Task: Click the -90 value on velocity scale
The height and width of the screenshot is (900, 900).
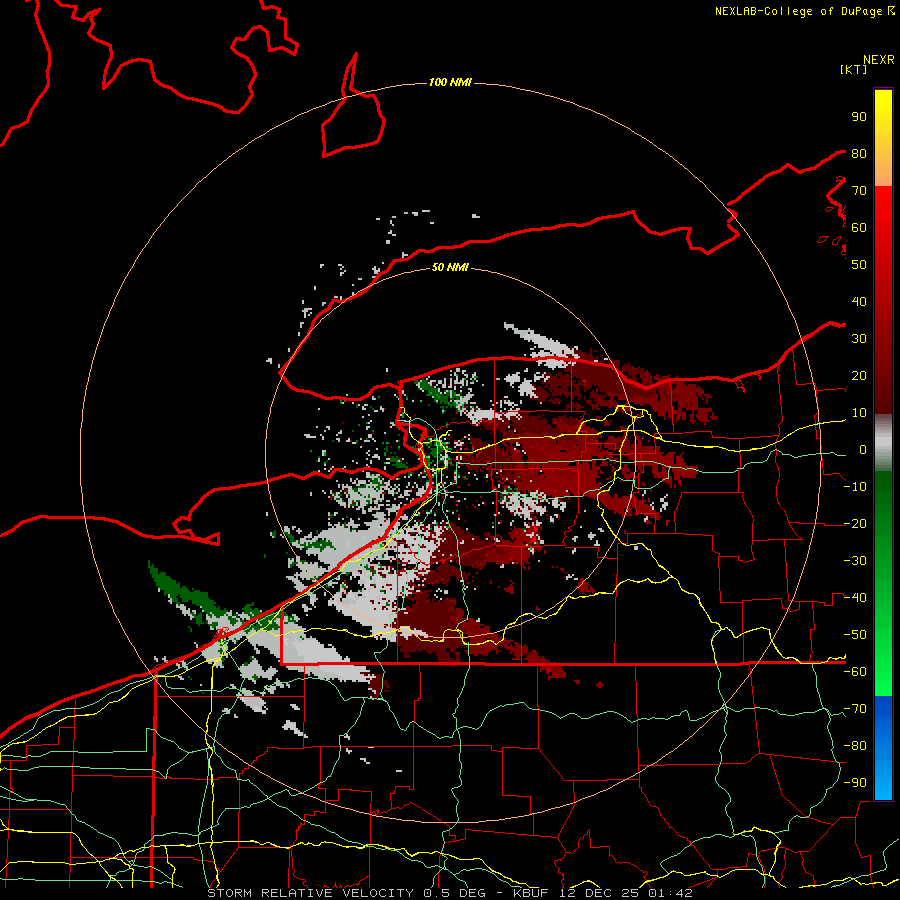Action: point(855,783)
